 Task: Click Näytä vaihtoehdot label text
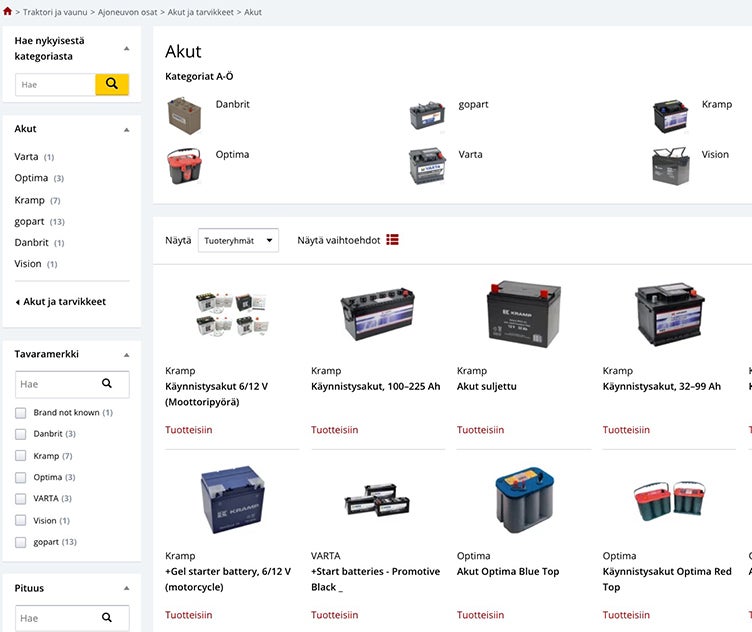(x=339, y=240)
